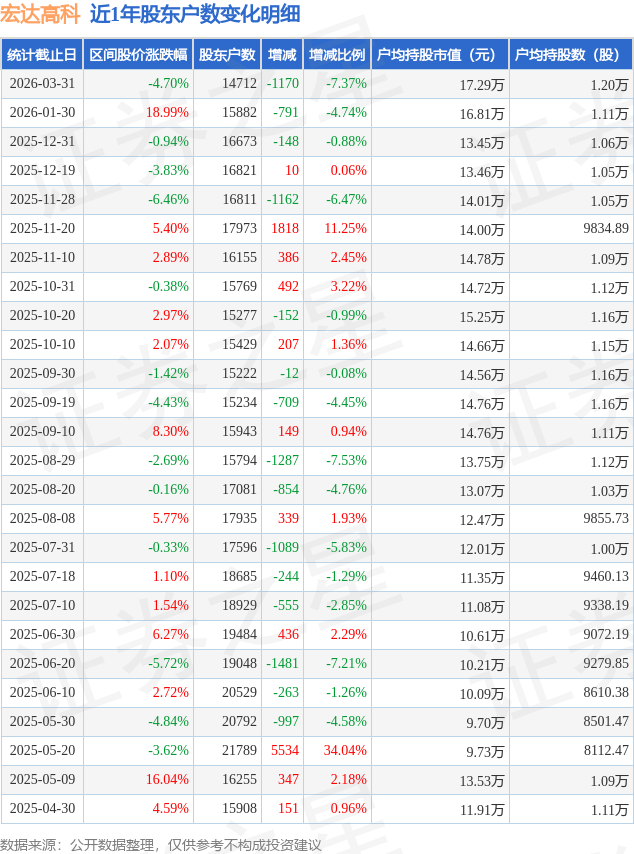Click the 34.04% change ratio cell
Viewport: 634px width, 854px height.
pos(344,750)
